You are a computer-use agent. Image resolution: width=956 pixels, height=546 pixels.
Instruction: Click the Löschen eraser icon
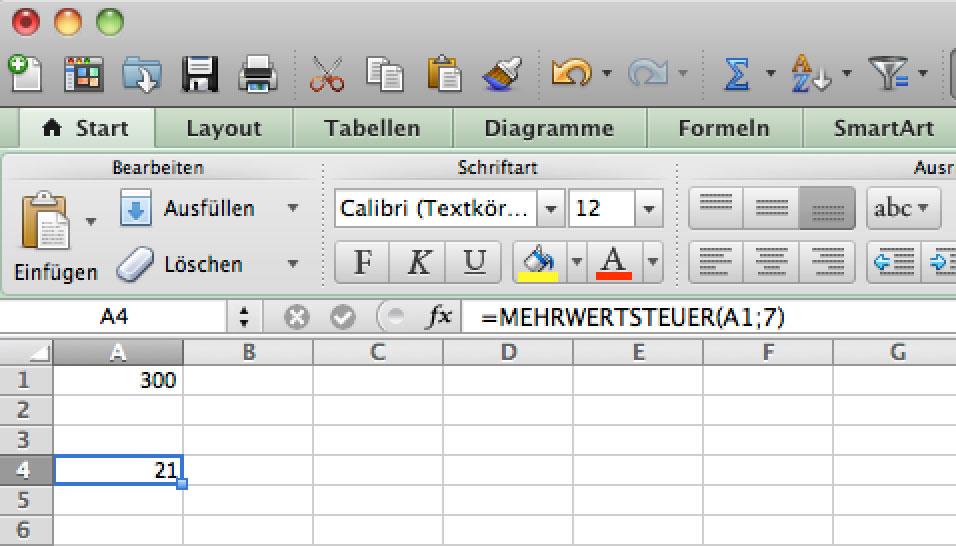click(135, 264)
